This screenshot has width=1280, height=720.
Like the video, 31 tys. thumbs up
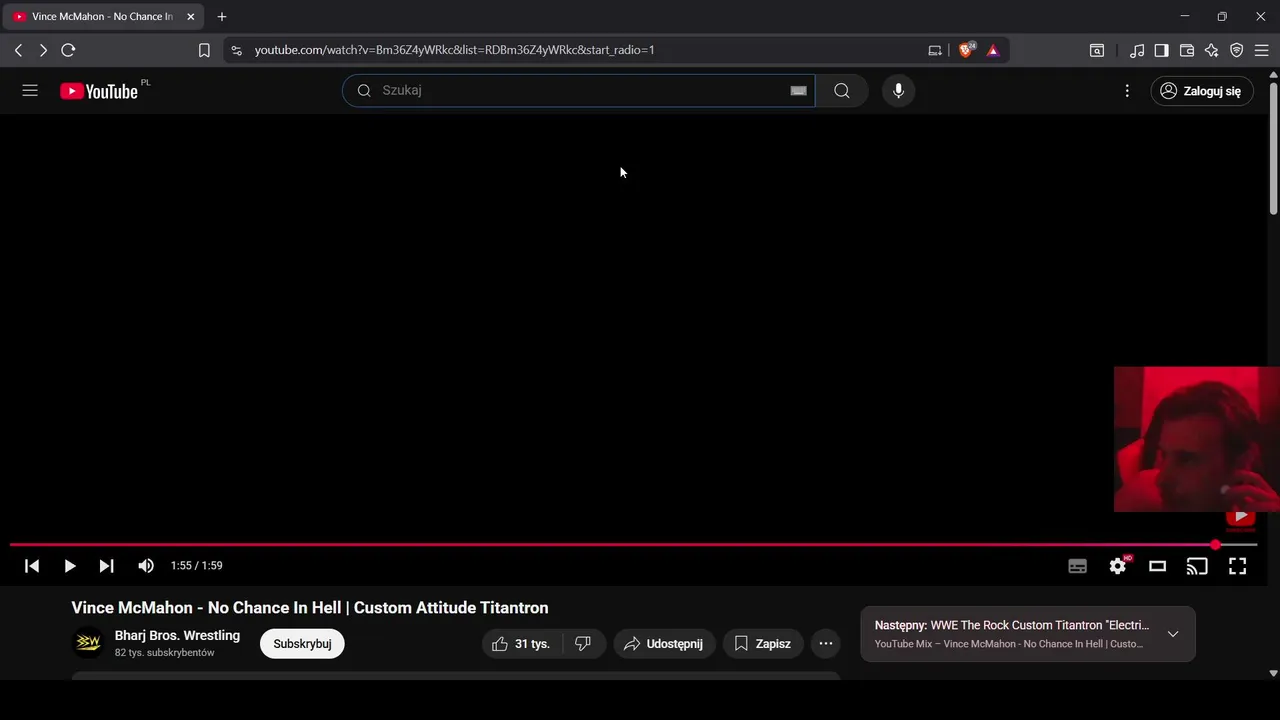tap(522, 644)
